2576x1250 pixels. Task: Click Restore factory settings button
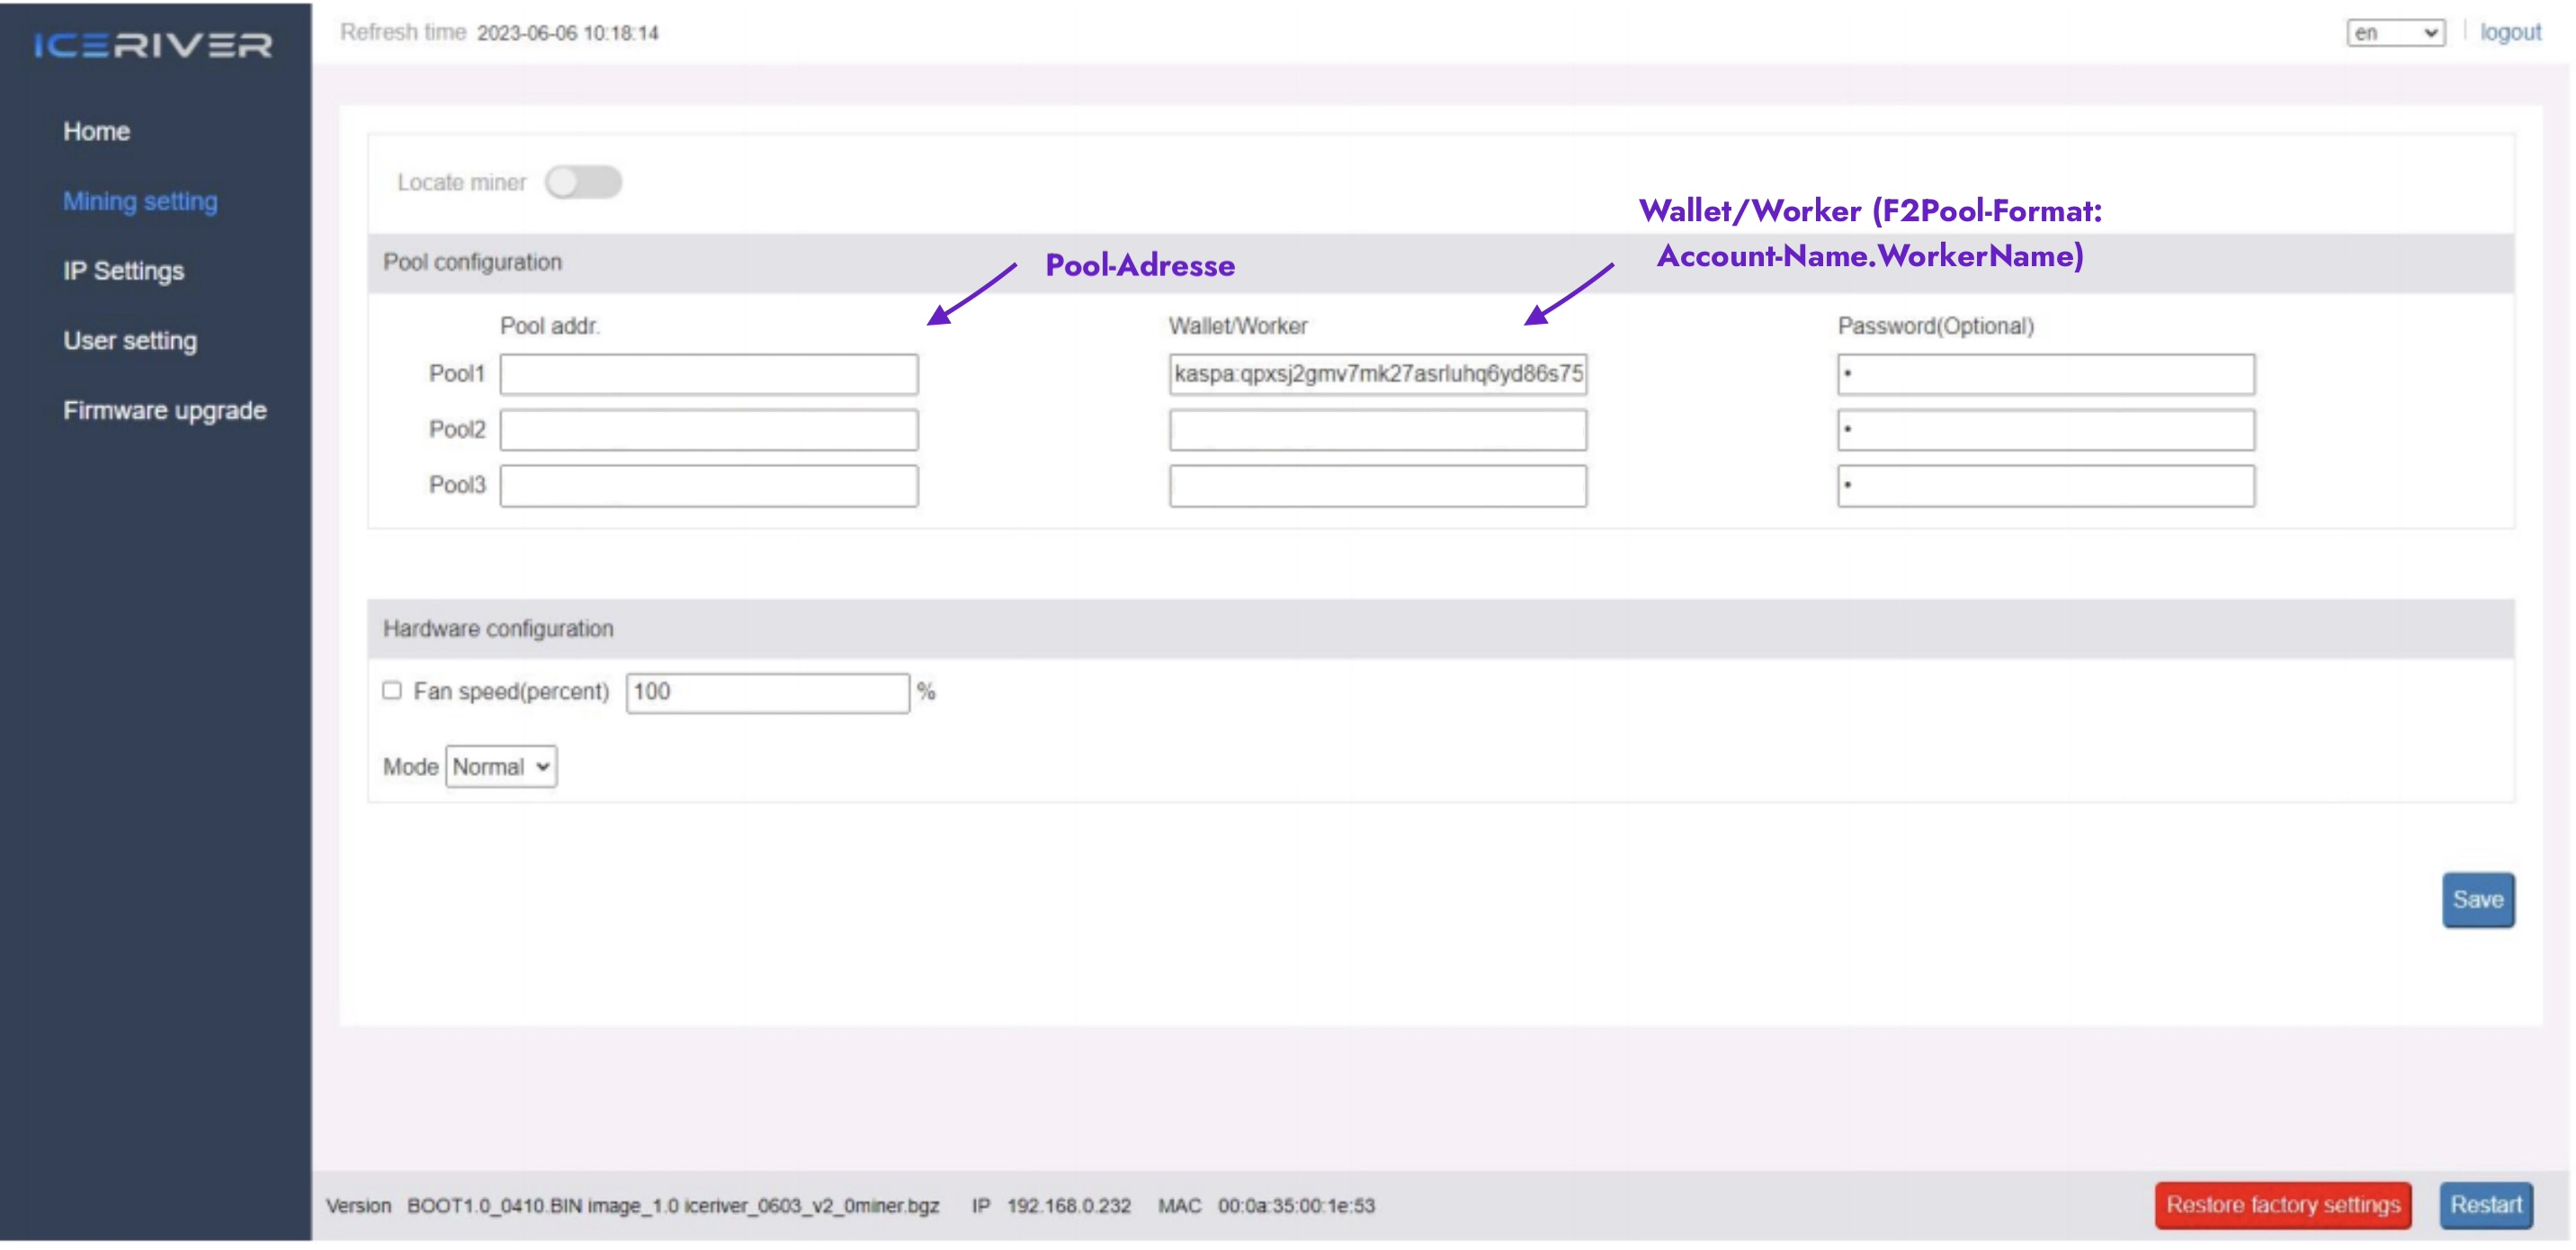click(2283, 1205)
